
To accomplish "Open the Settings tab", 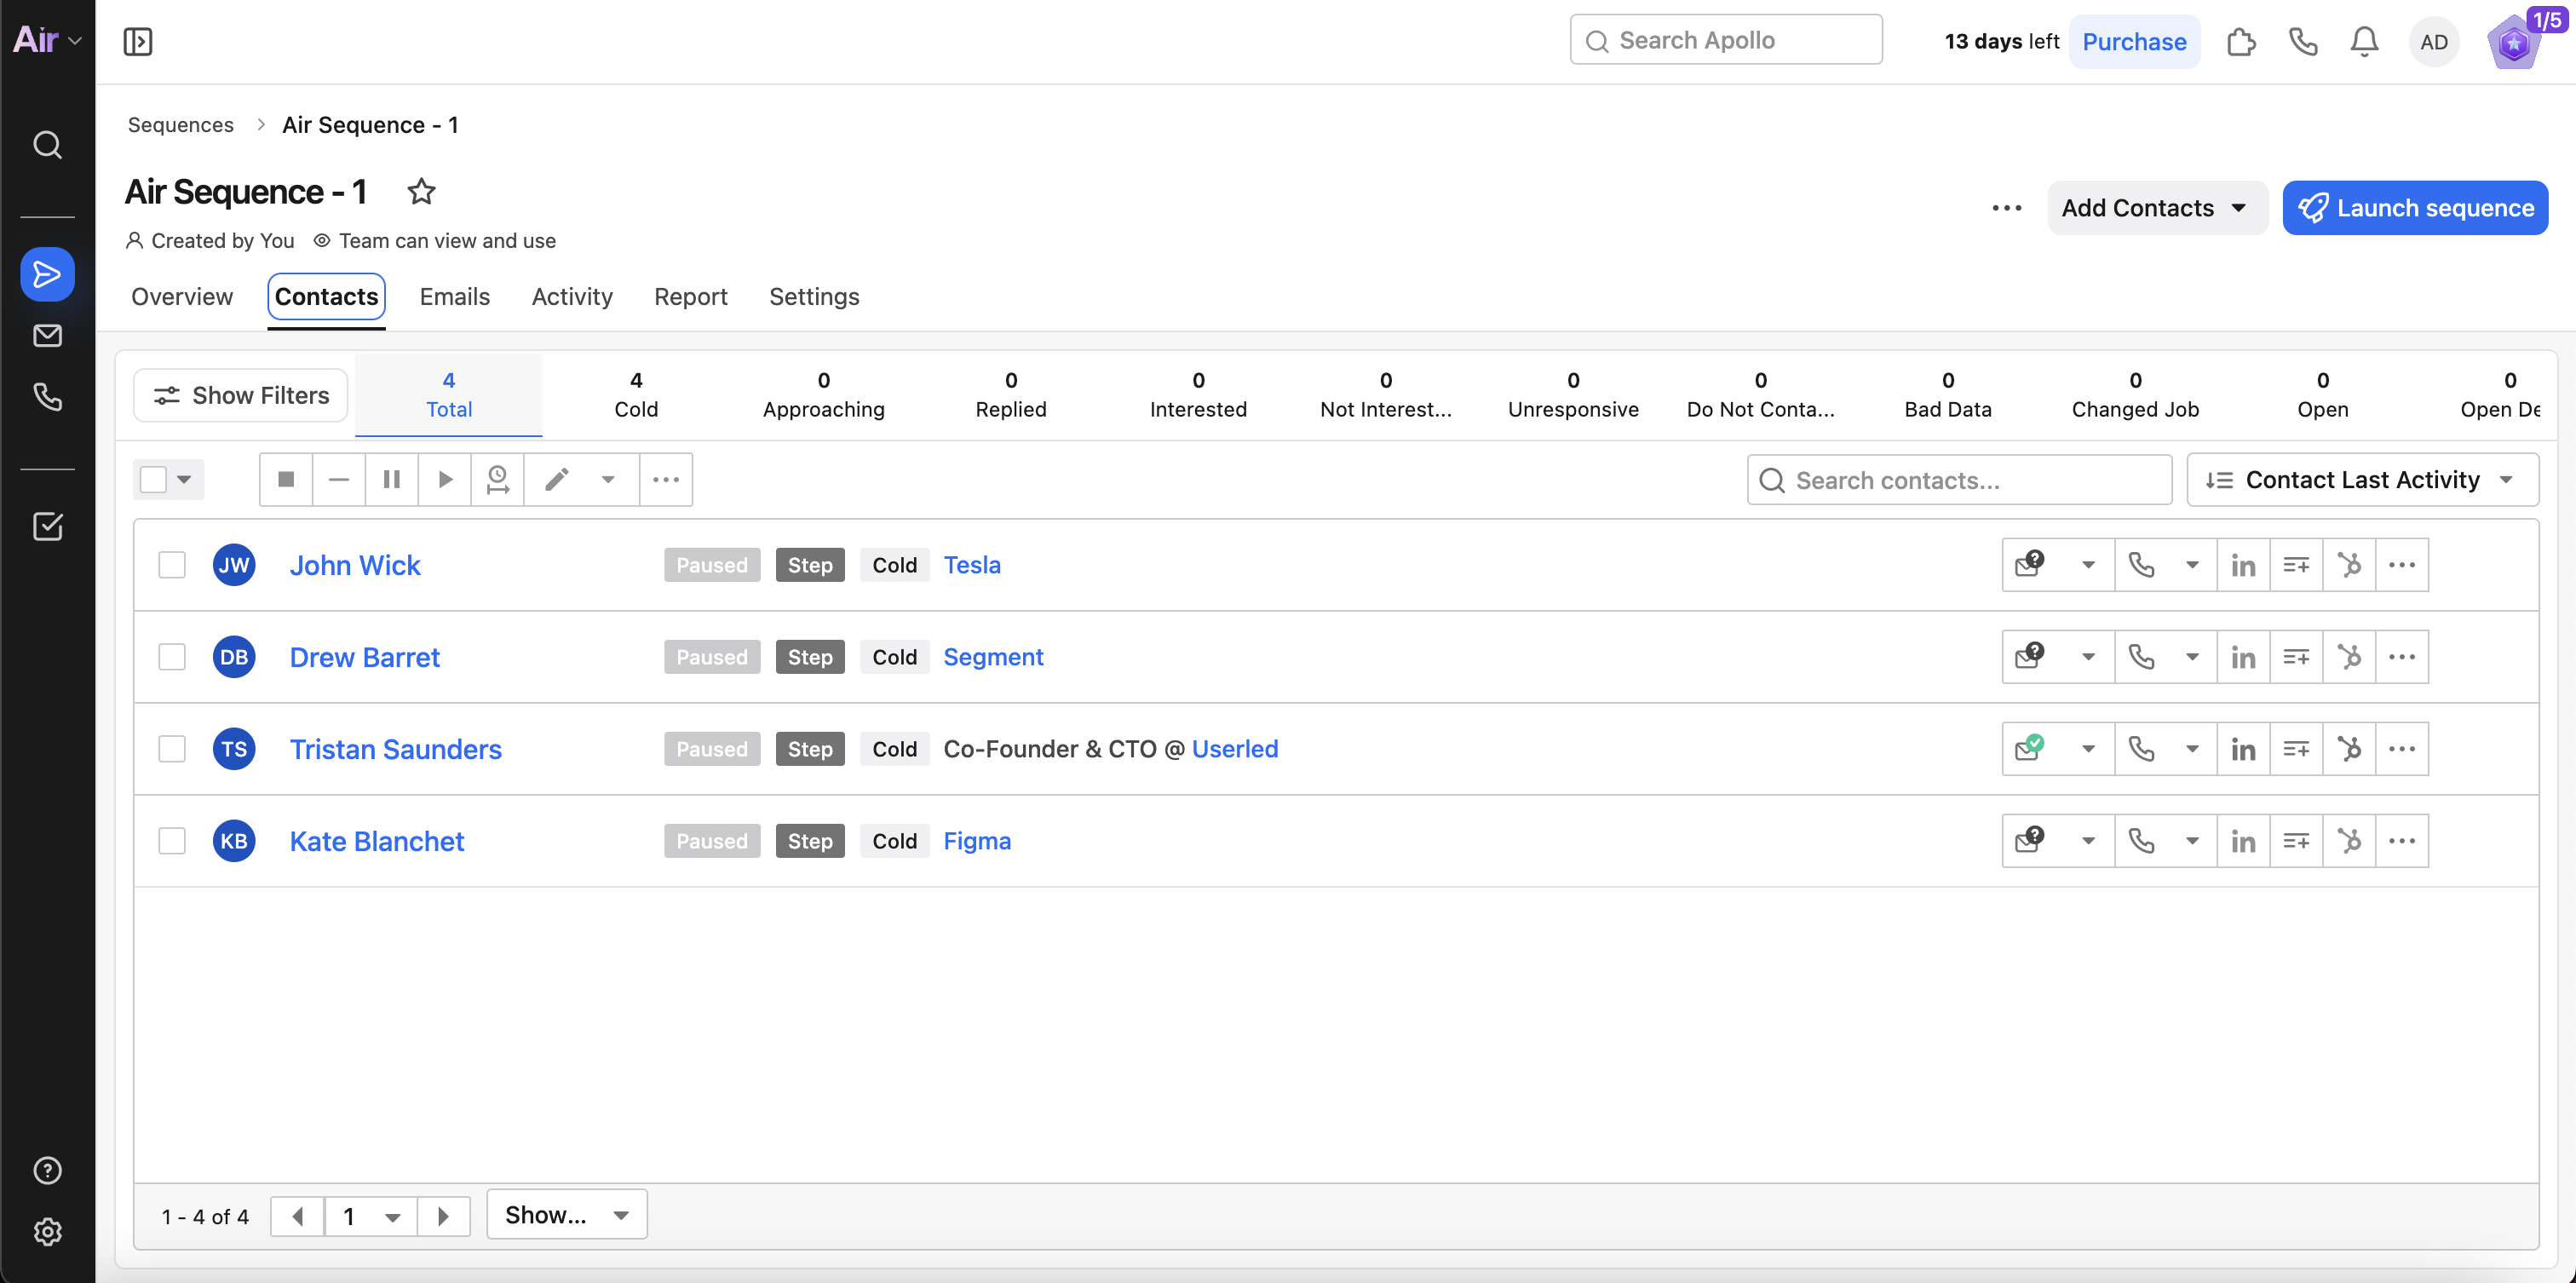I will point(813,296).
